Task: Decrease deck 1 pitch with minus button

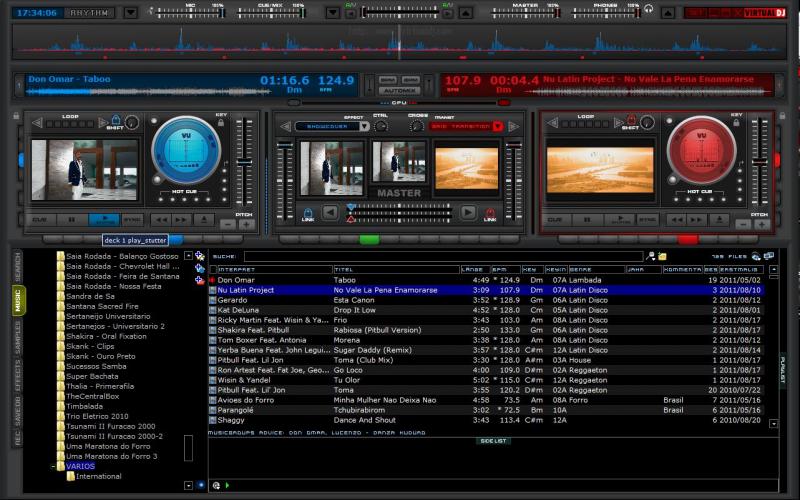Action: 228,224
